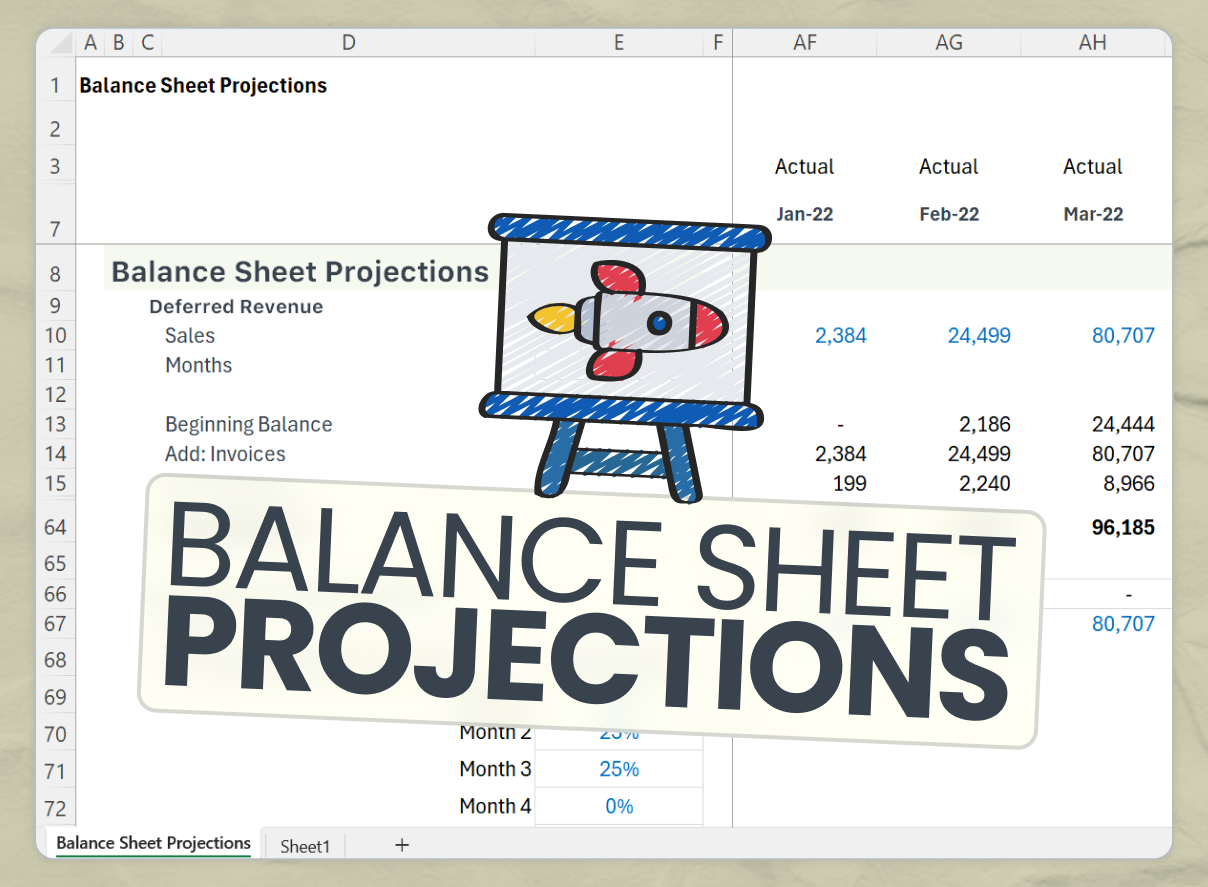Select row 10 by its row number
This screenshot has height=887, width=1208.
click(56, 335)
